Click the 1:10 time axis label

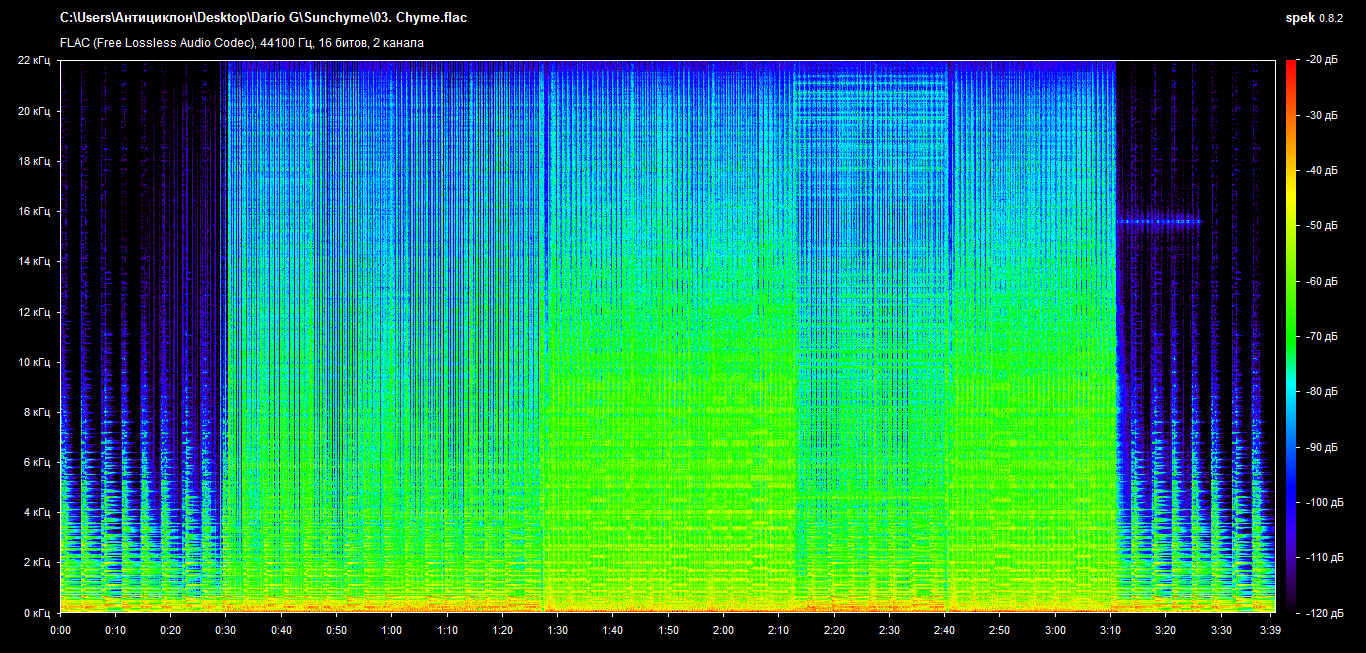tap(448, 631)
